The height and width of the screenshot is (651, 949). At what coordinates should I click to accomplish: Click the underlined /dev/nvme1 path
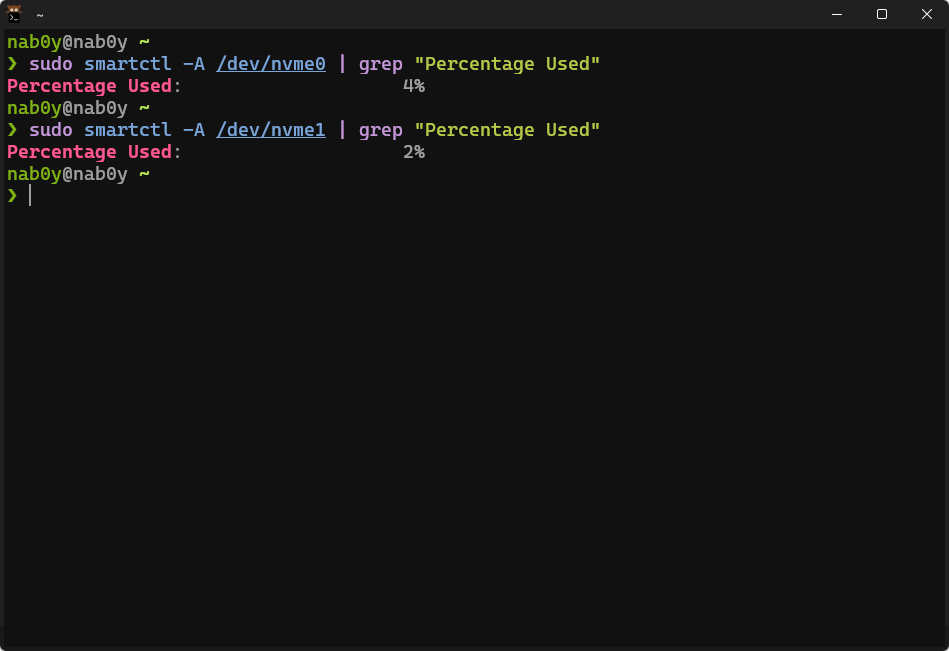click(271, 130)
